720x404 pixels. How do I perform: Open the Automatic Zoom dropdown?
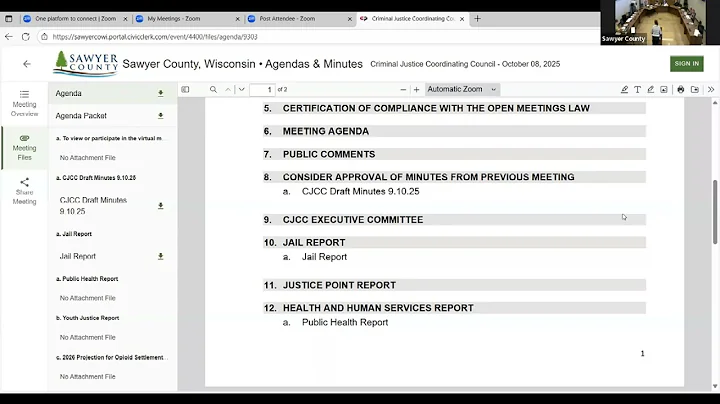(462, 89)
